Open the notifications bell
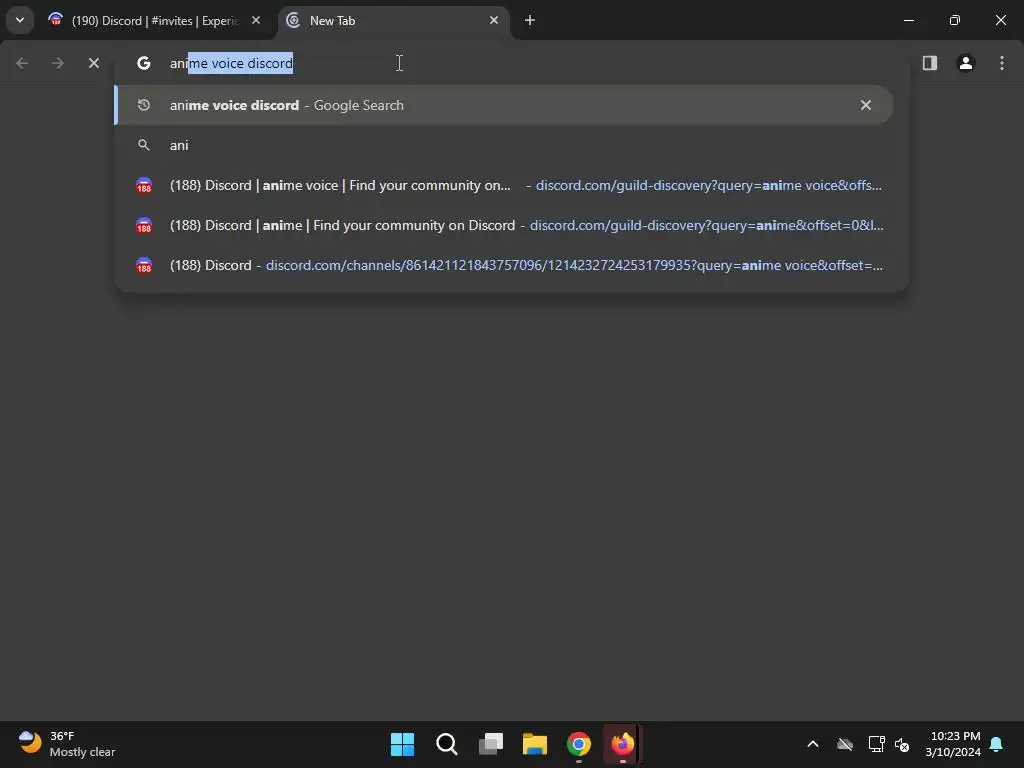The height and width of the screenshot is (768, 1024). pos(997,744)
